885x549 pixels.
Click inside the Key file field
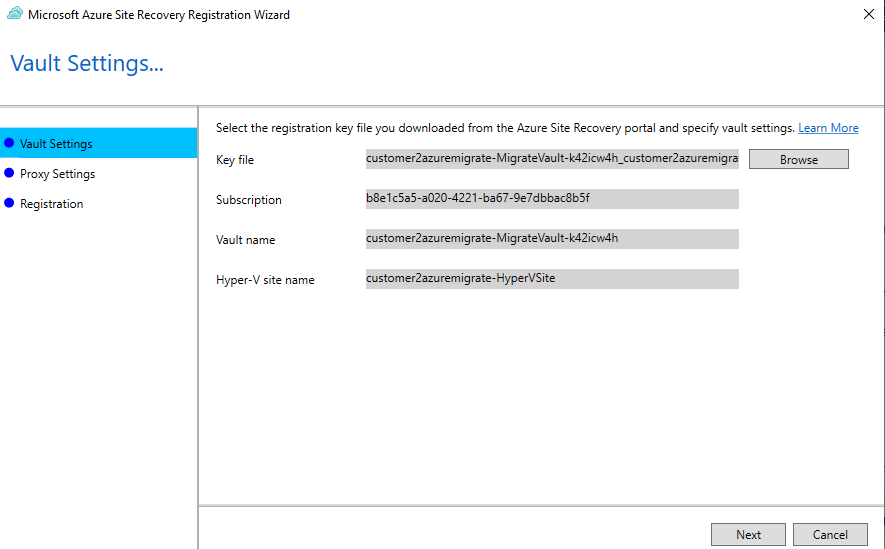pos(552,159)
